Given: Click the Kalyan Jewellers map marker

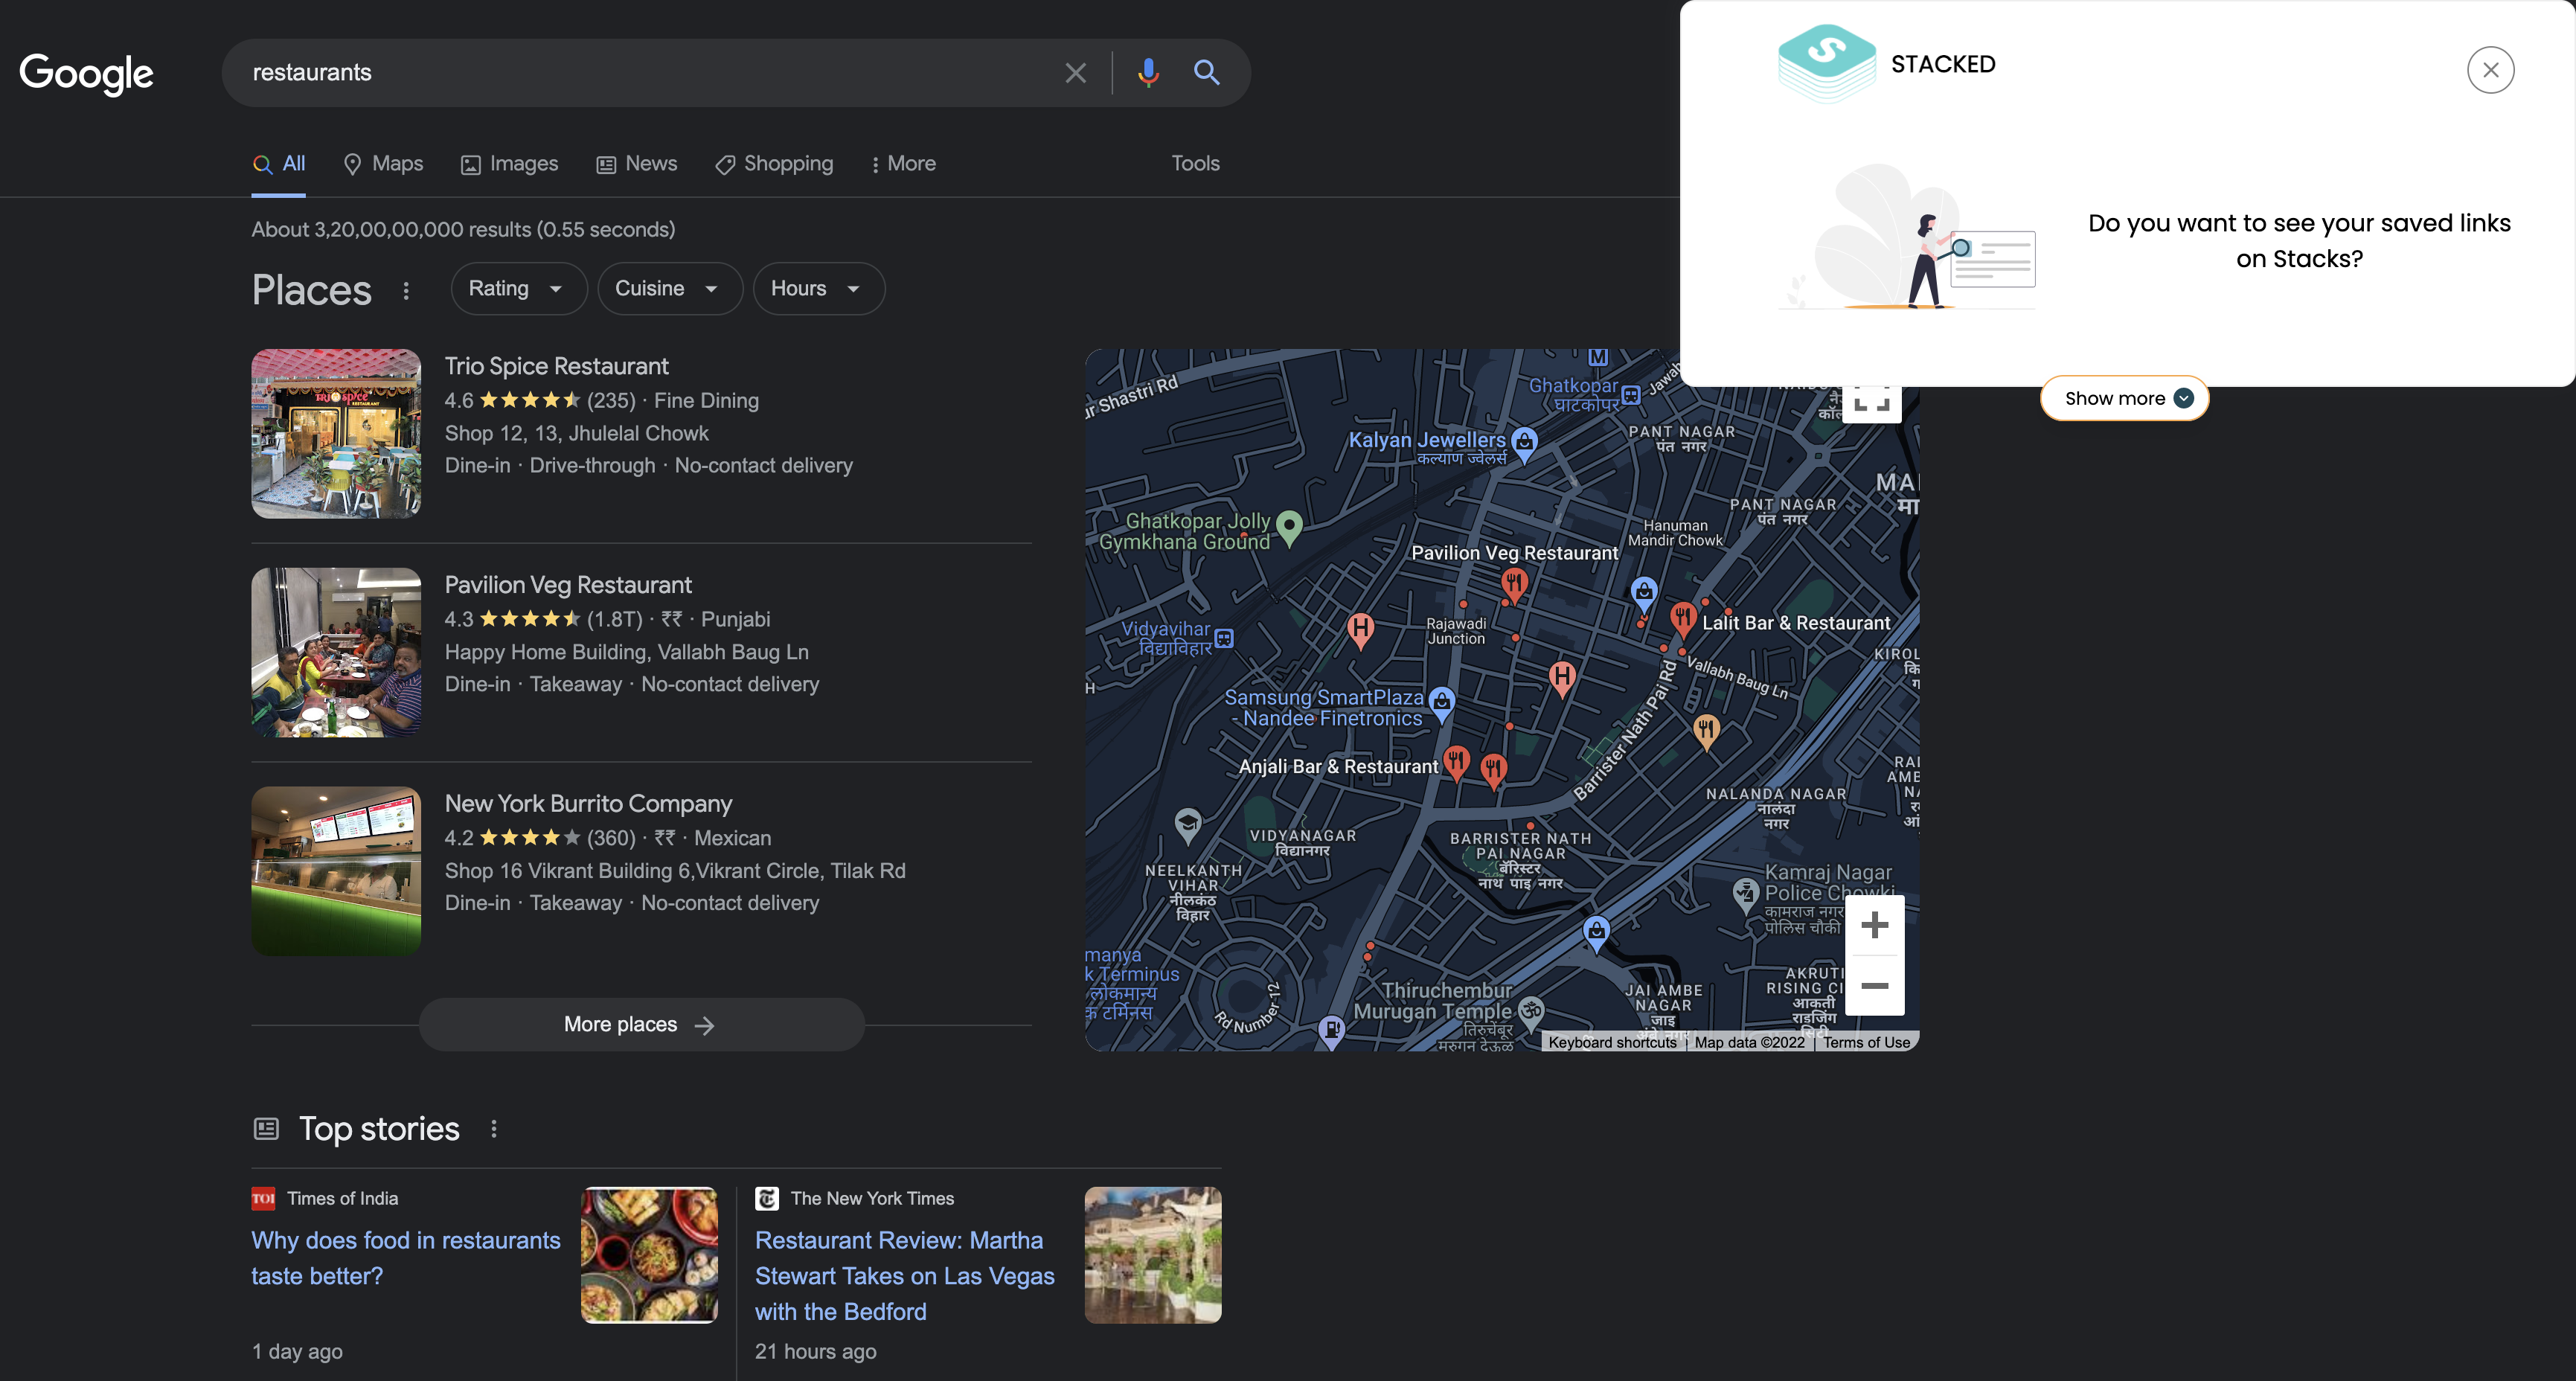Looking at the screenshot, I should coord(1524,444).
